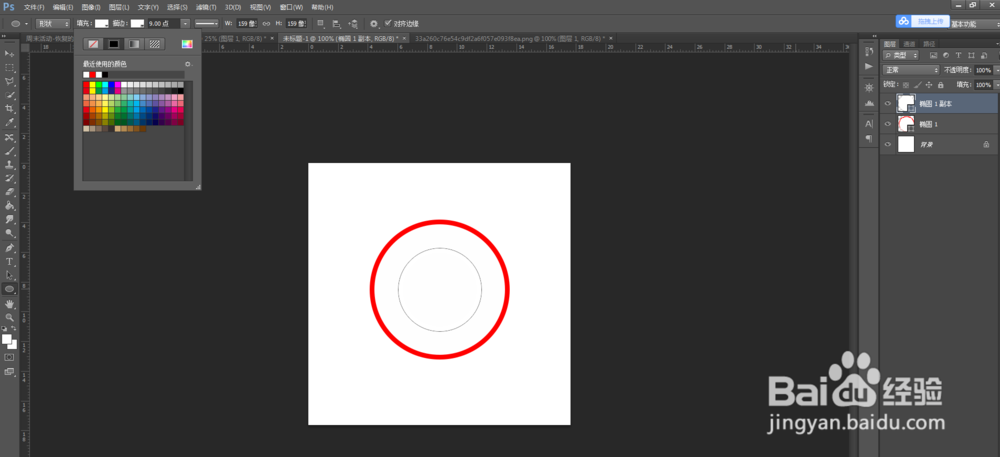Select the Eyedropper tool
Image resolution: width=1000 pixels, height=457 pixels.
(x=10, y=122)
